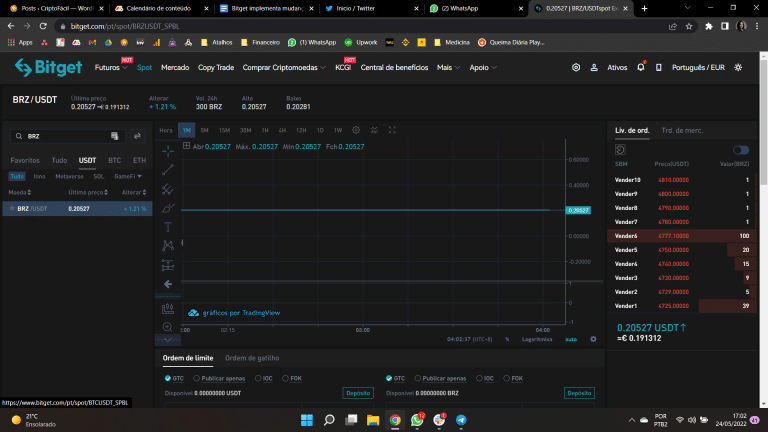Select Publicar apenas in sell panel

click(x=418, y=378)
